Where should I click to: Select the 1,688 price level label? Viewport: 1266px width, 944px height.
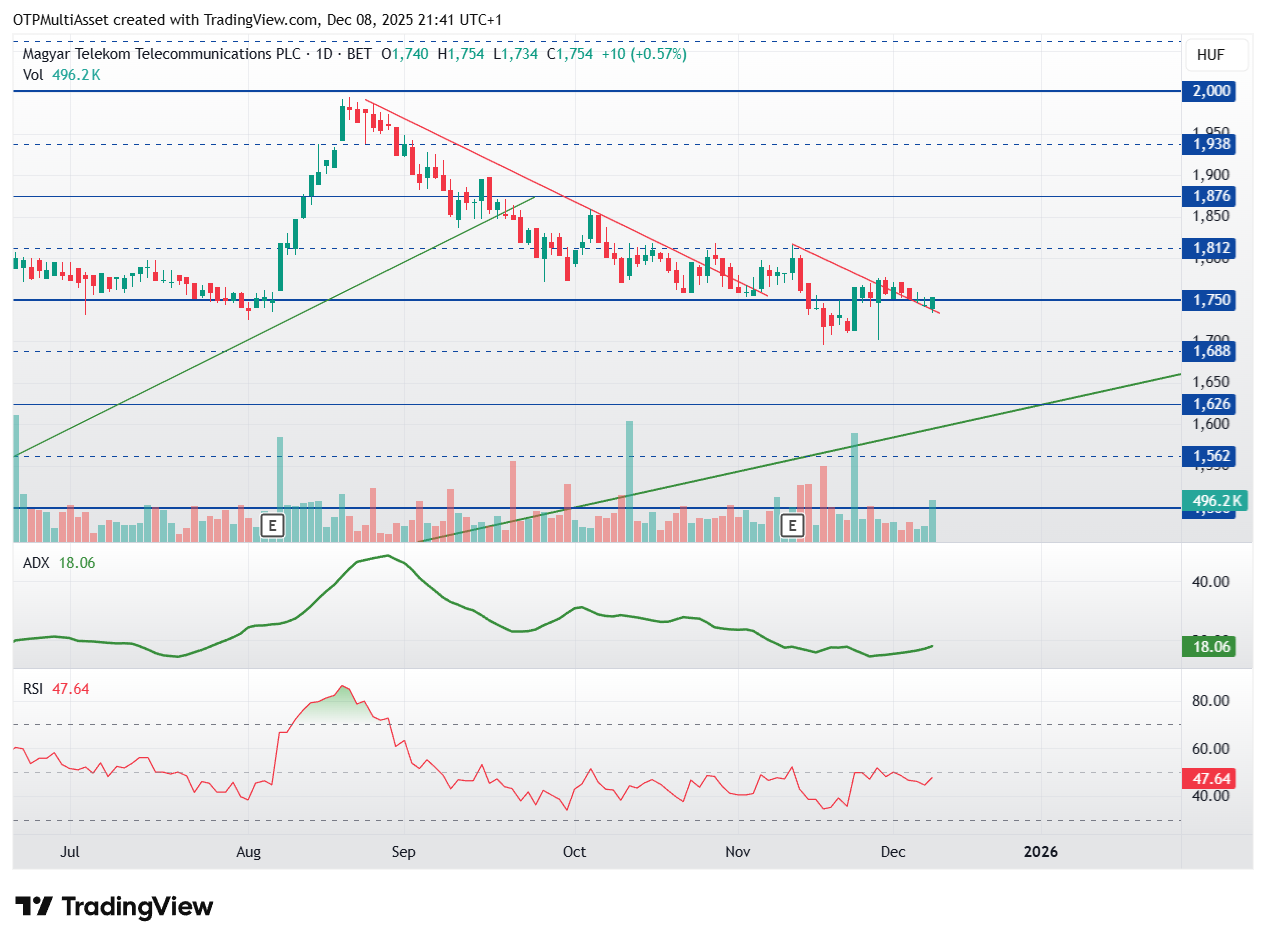click(x=1208, y=351)
